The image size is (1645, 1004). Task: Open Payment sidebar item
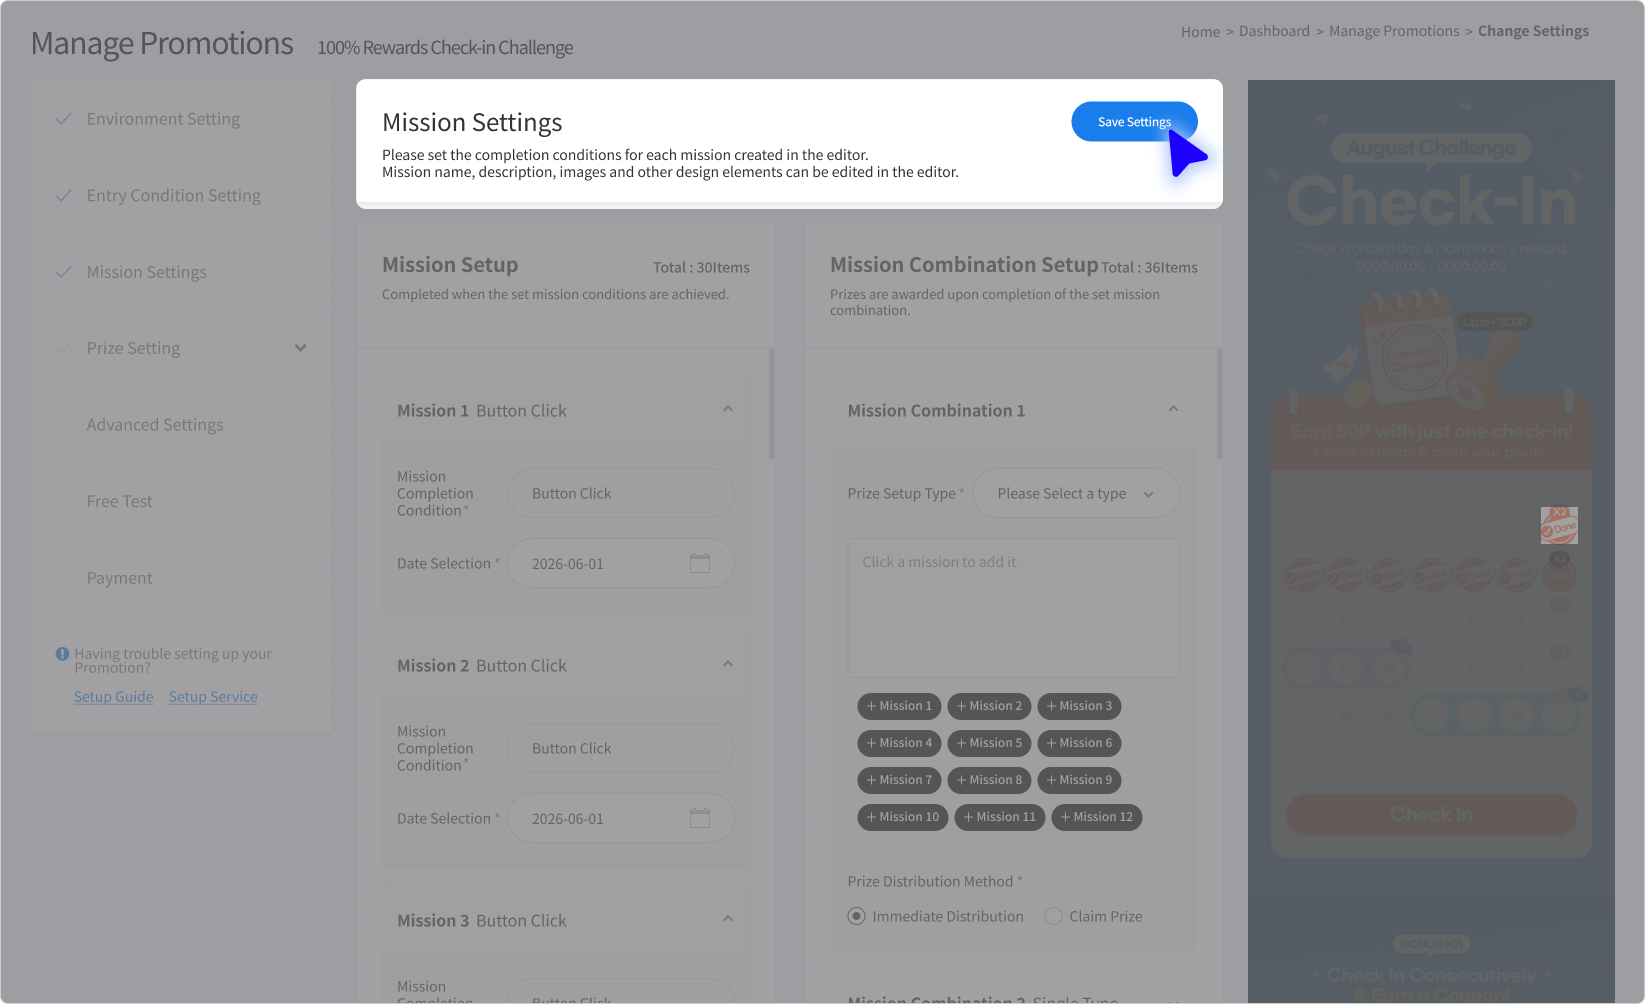coord(120,578)
